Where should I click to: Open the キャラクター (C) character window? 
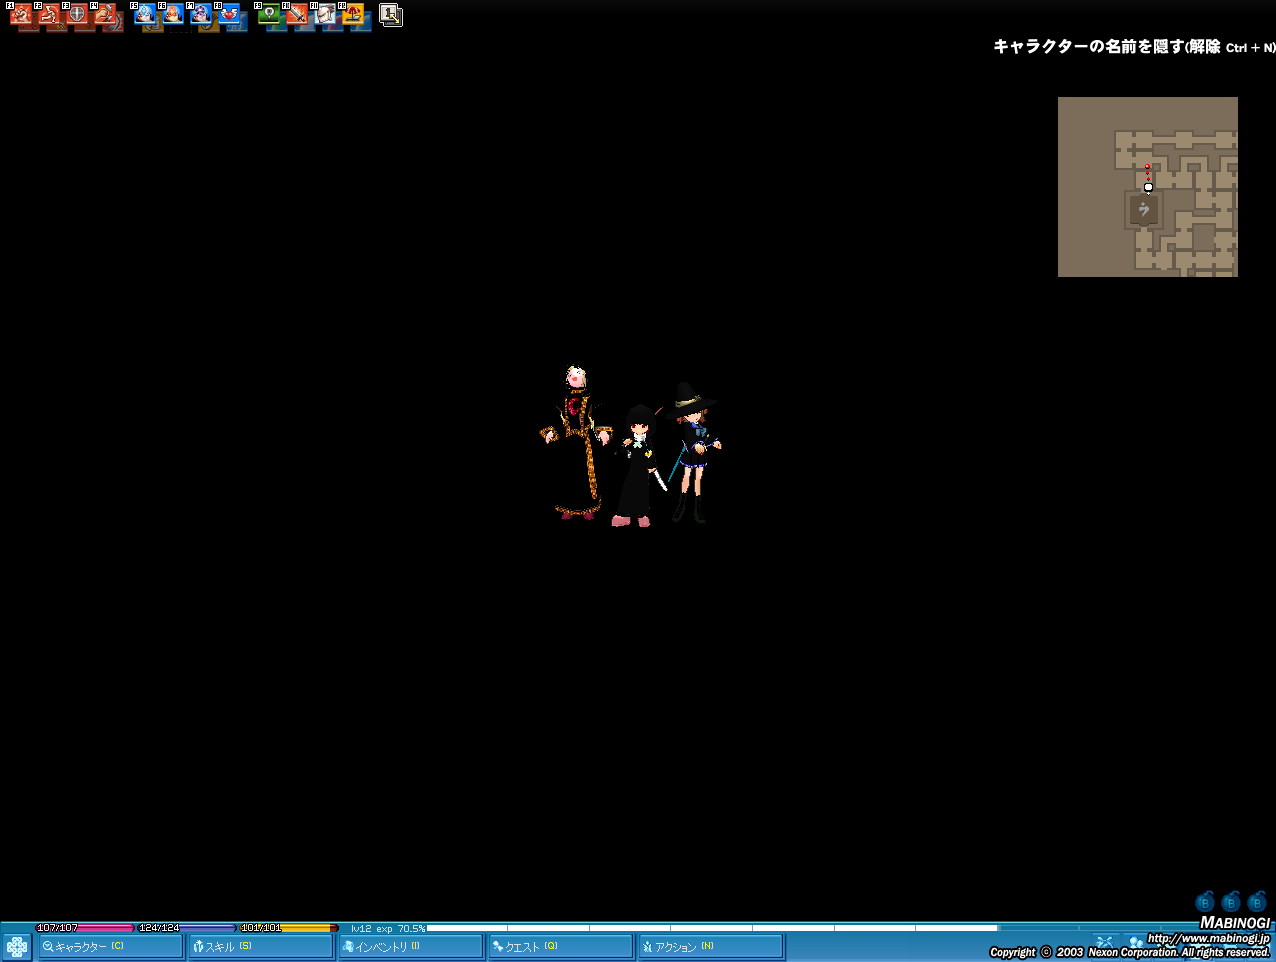tap(111, 946)
